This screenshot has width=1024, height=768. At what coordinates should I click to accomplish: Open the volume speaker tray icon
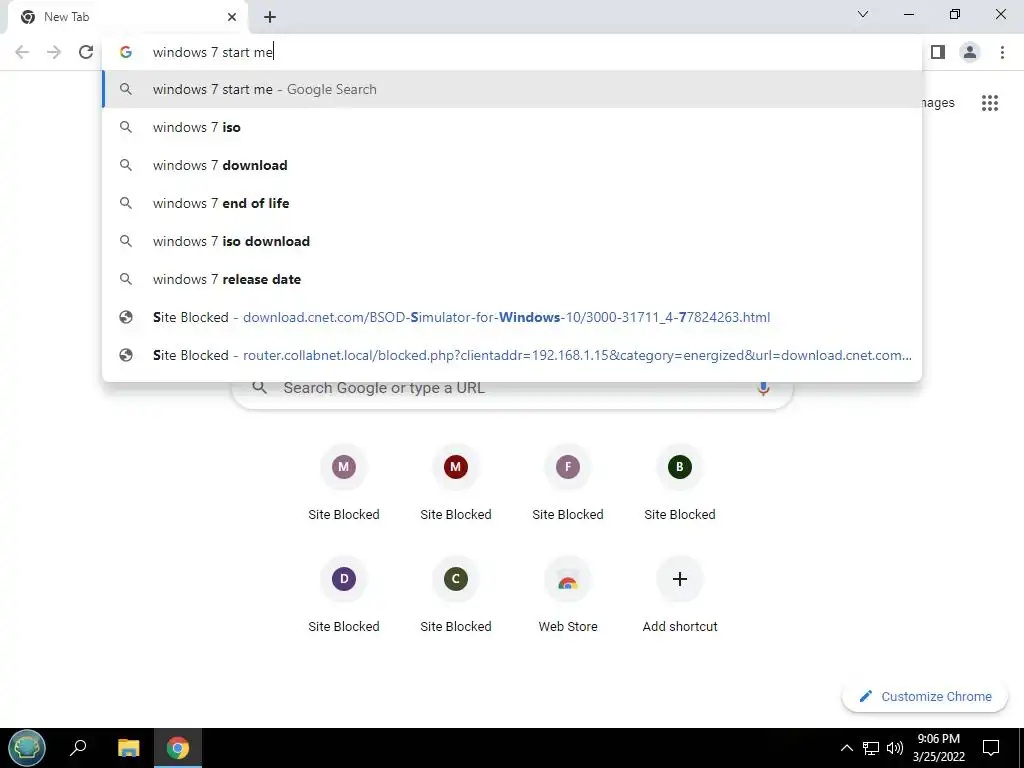coord(895,748)
